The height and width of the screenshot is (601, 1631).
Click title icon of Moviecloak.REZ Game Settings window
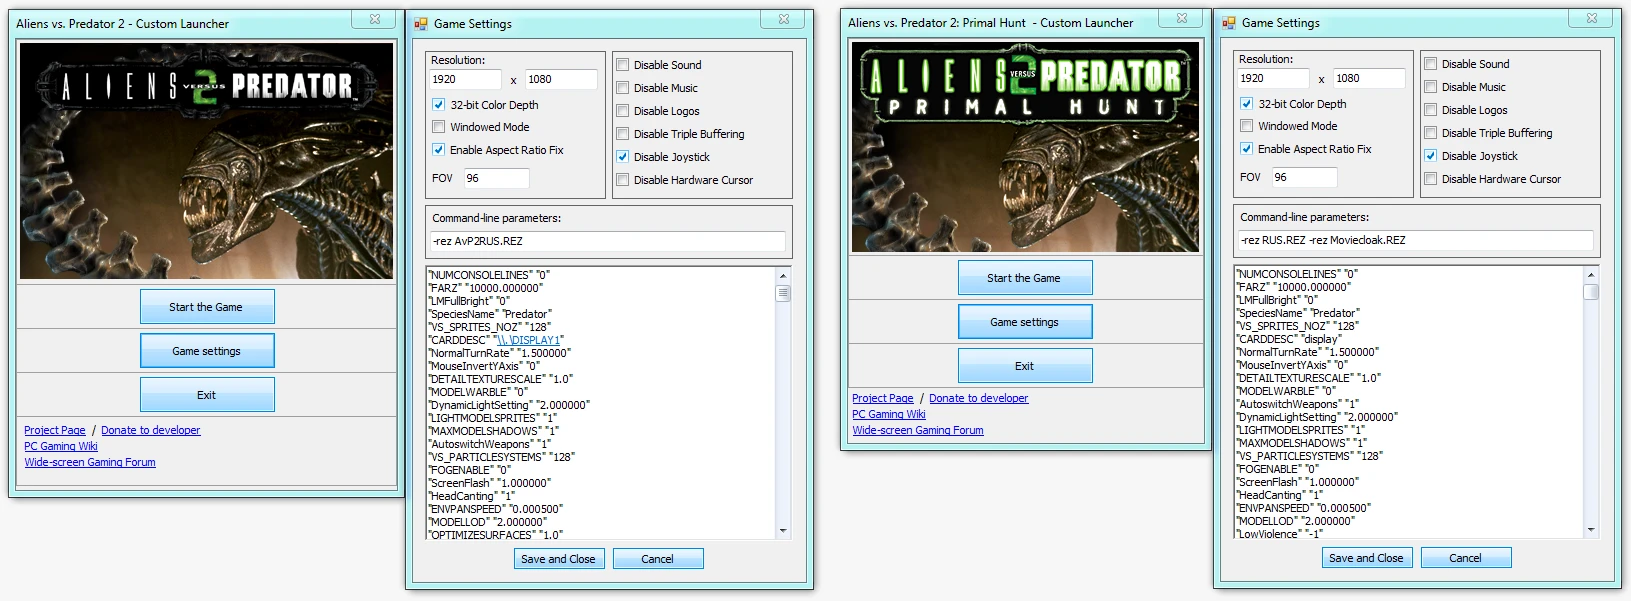(x=1229, y=23)
